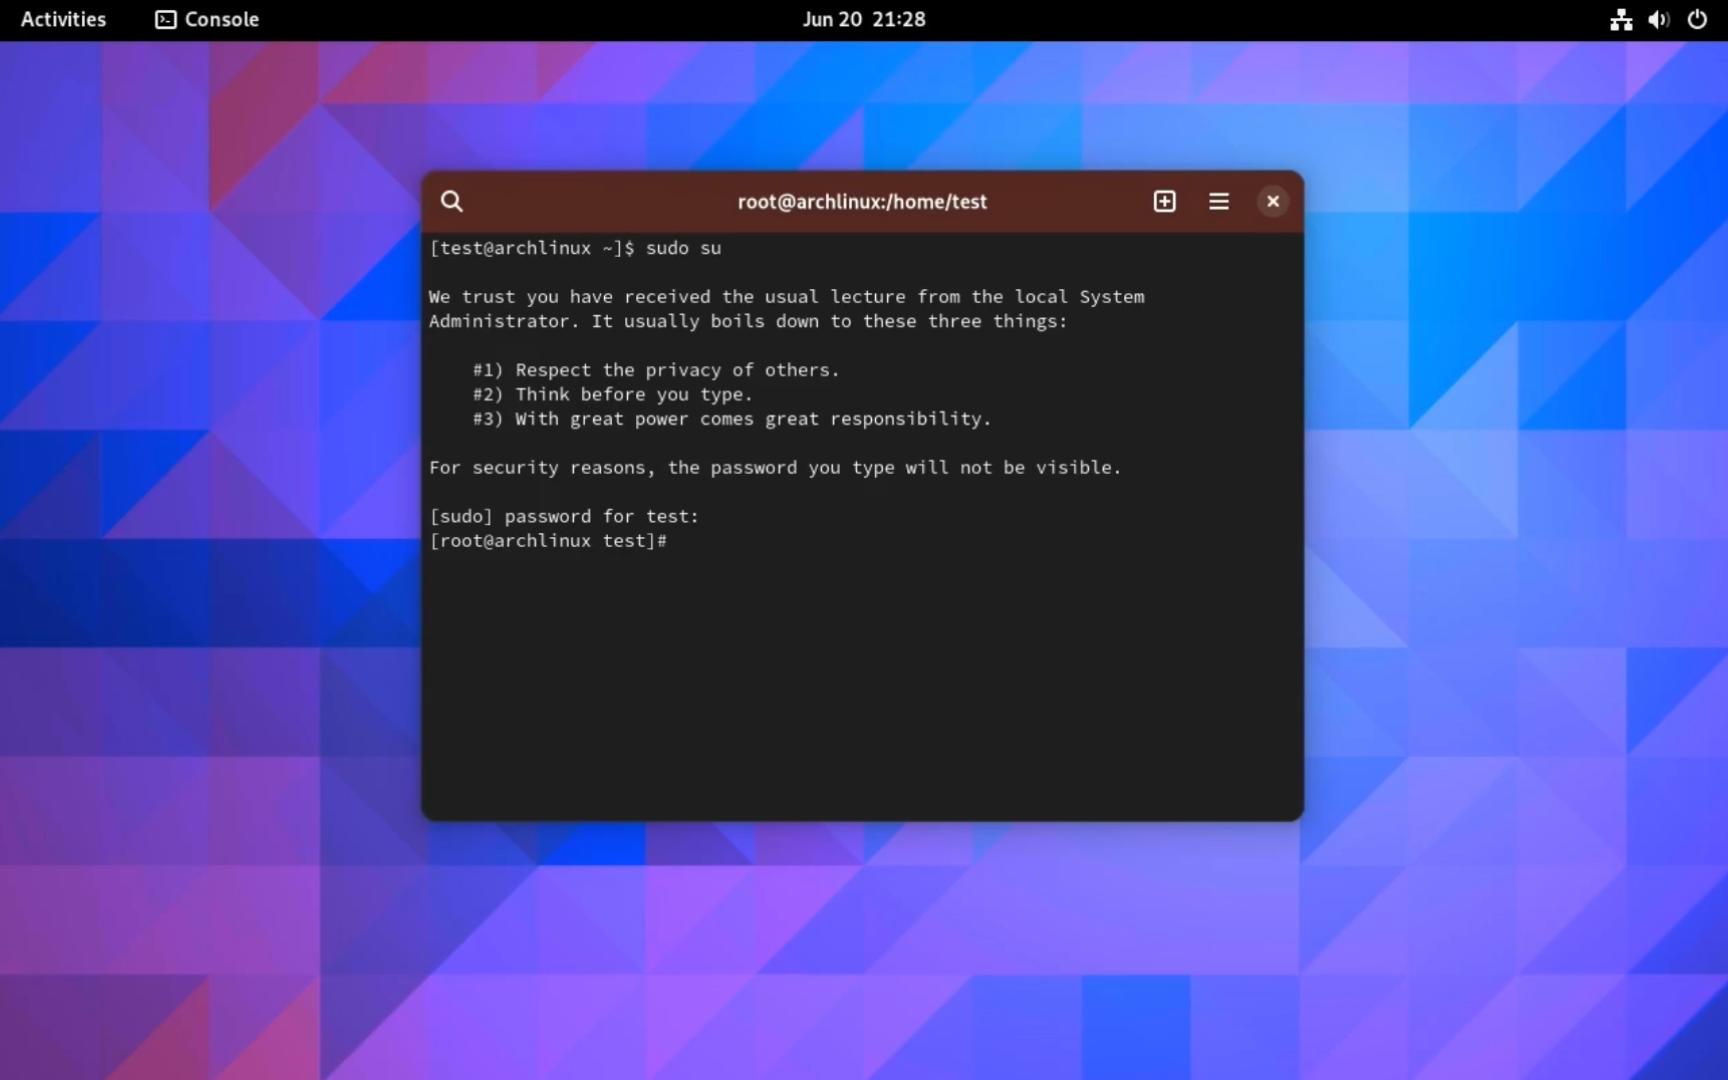Expand the clock calendar dropdown

point(863,19)
